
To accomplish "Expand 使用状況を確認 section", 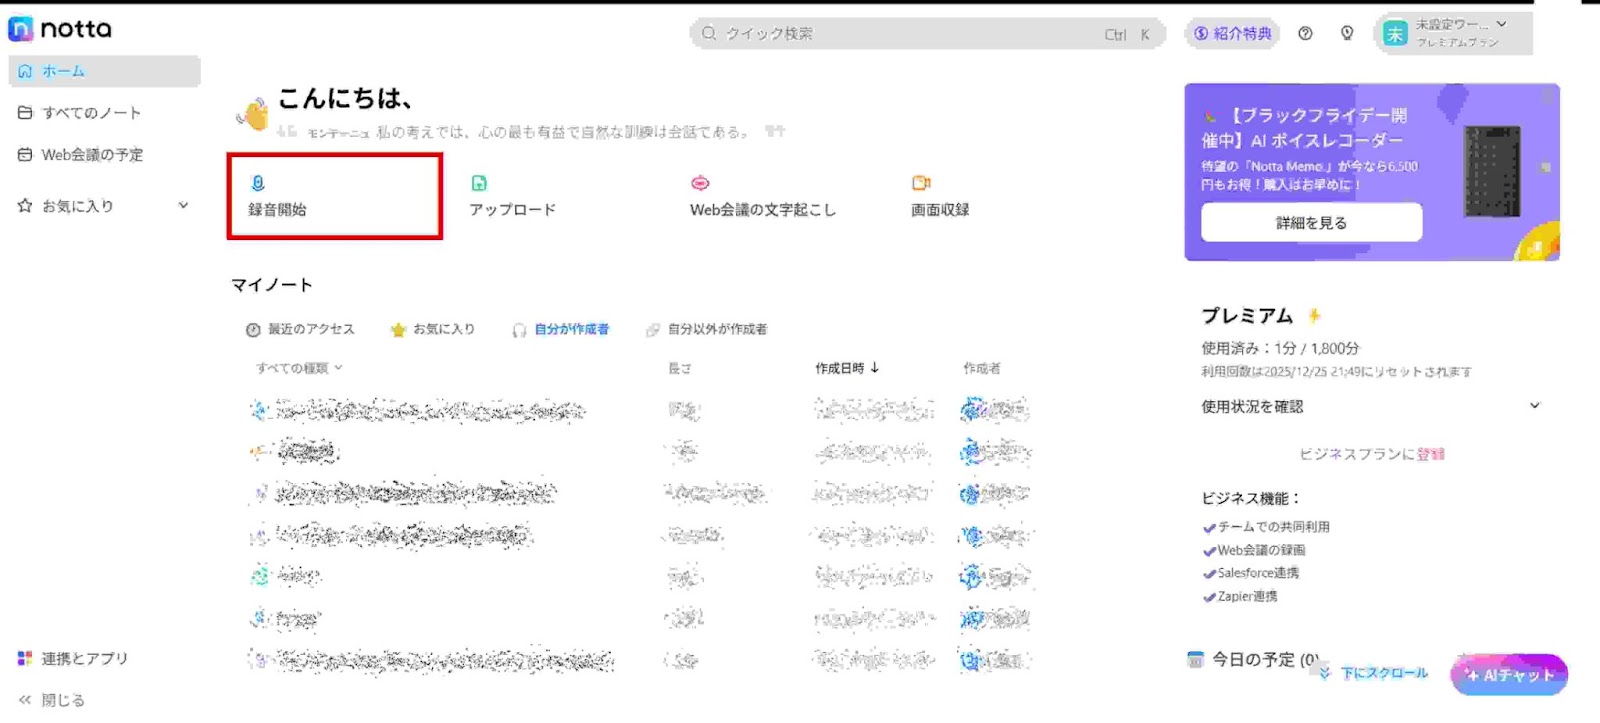I will pos(1371,406).
